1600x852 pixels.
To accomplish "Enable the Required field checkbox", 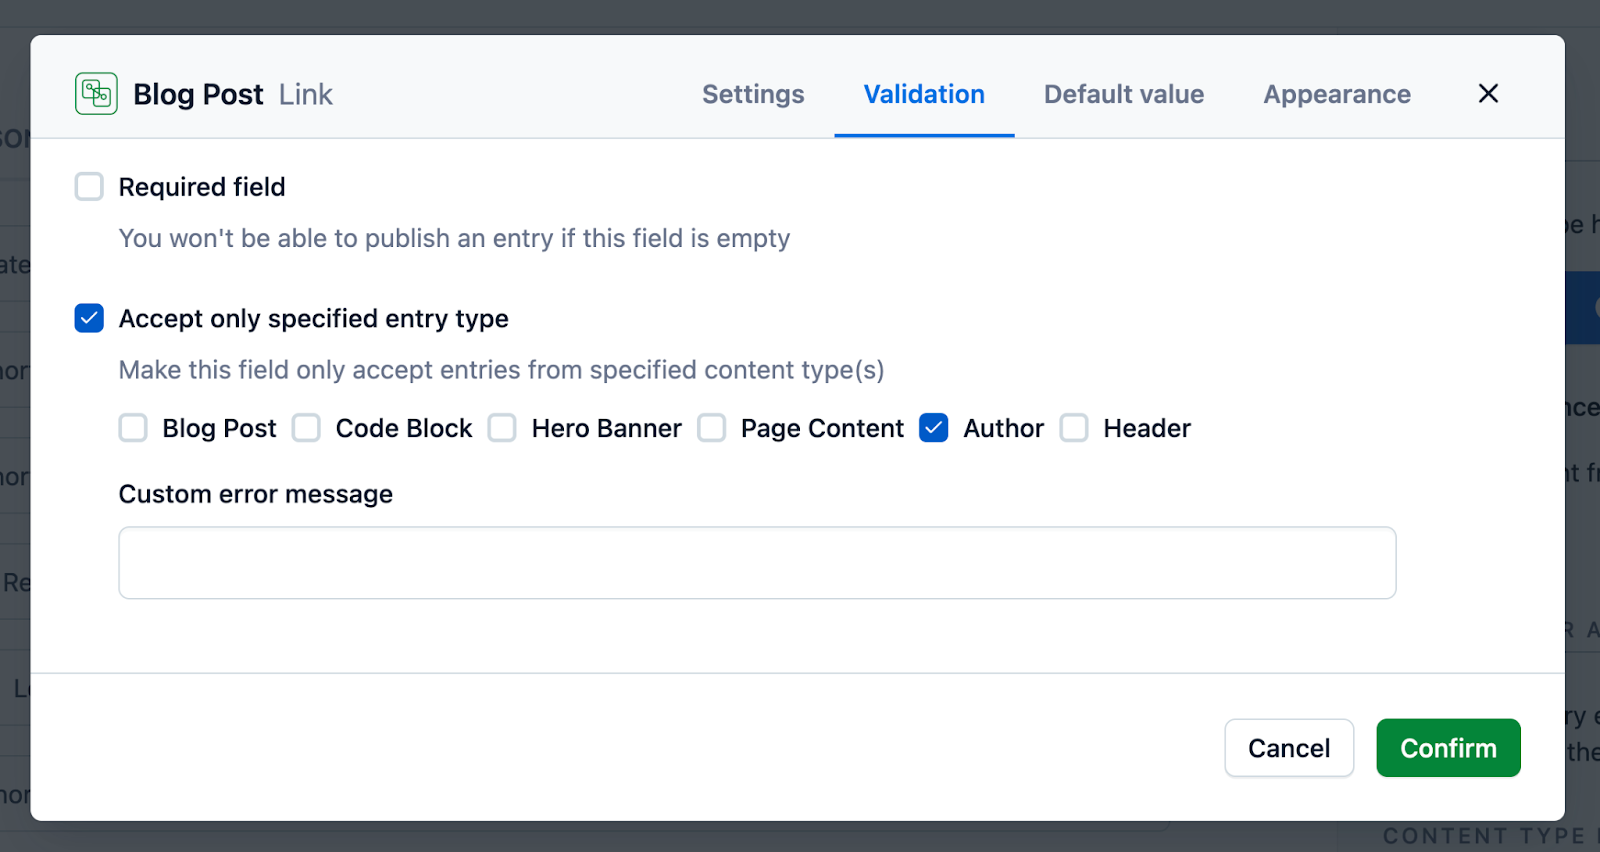I will pos(89,186).
